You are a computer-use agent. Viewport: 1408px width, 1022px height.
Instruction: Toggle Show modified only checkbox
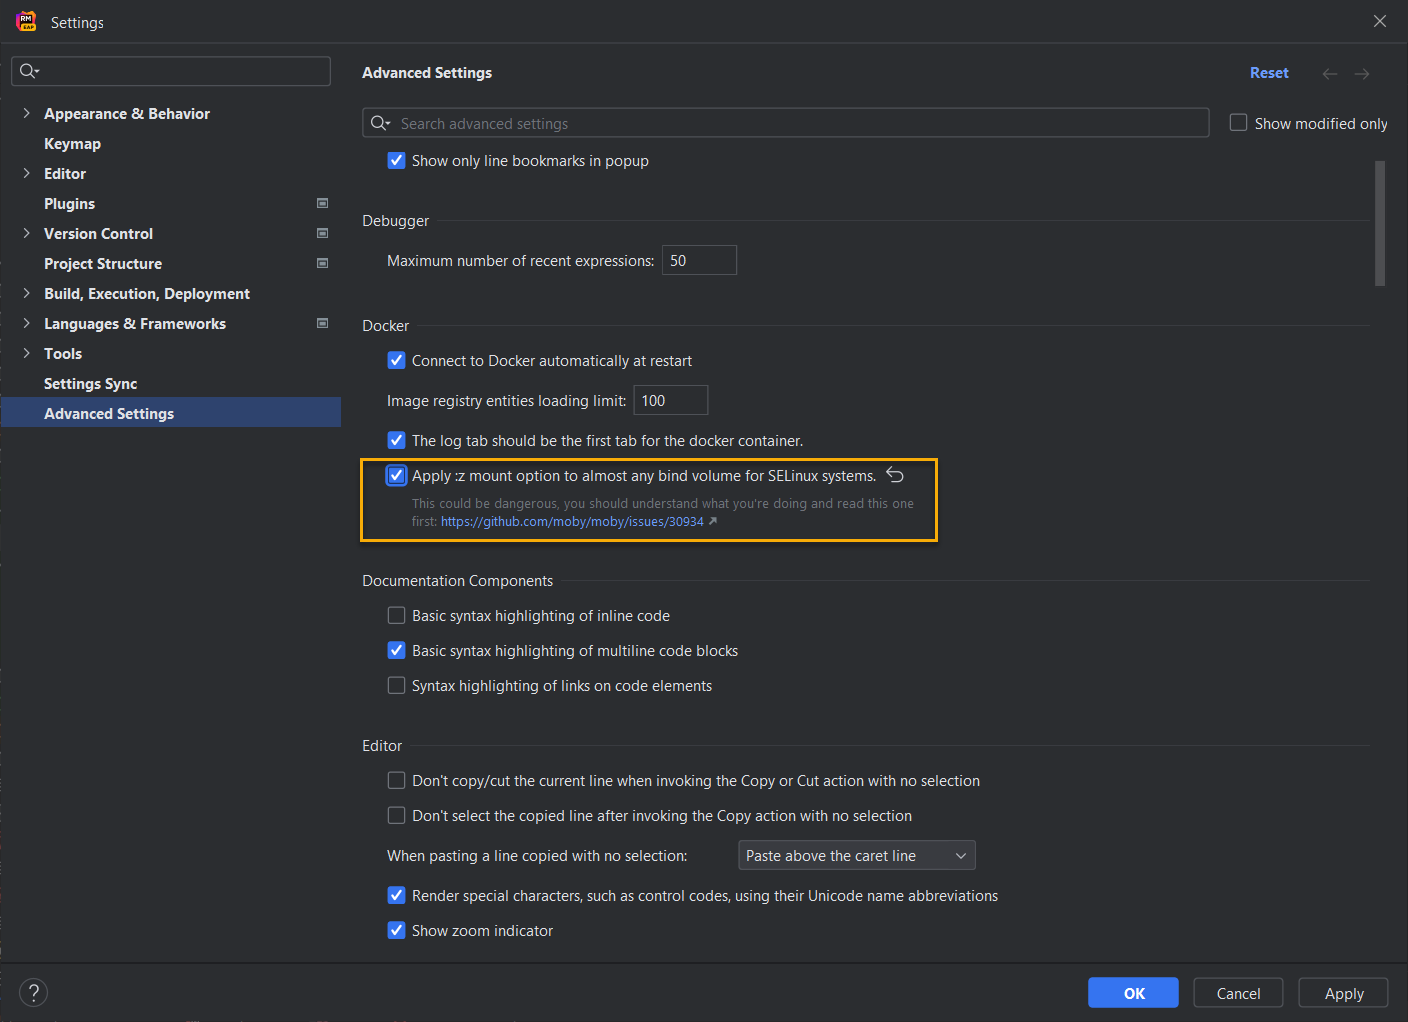[1238, 122]
